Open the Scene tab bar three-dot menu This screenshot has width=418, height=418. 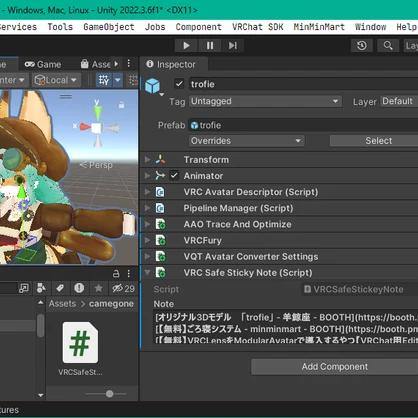tap(129, 63)
